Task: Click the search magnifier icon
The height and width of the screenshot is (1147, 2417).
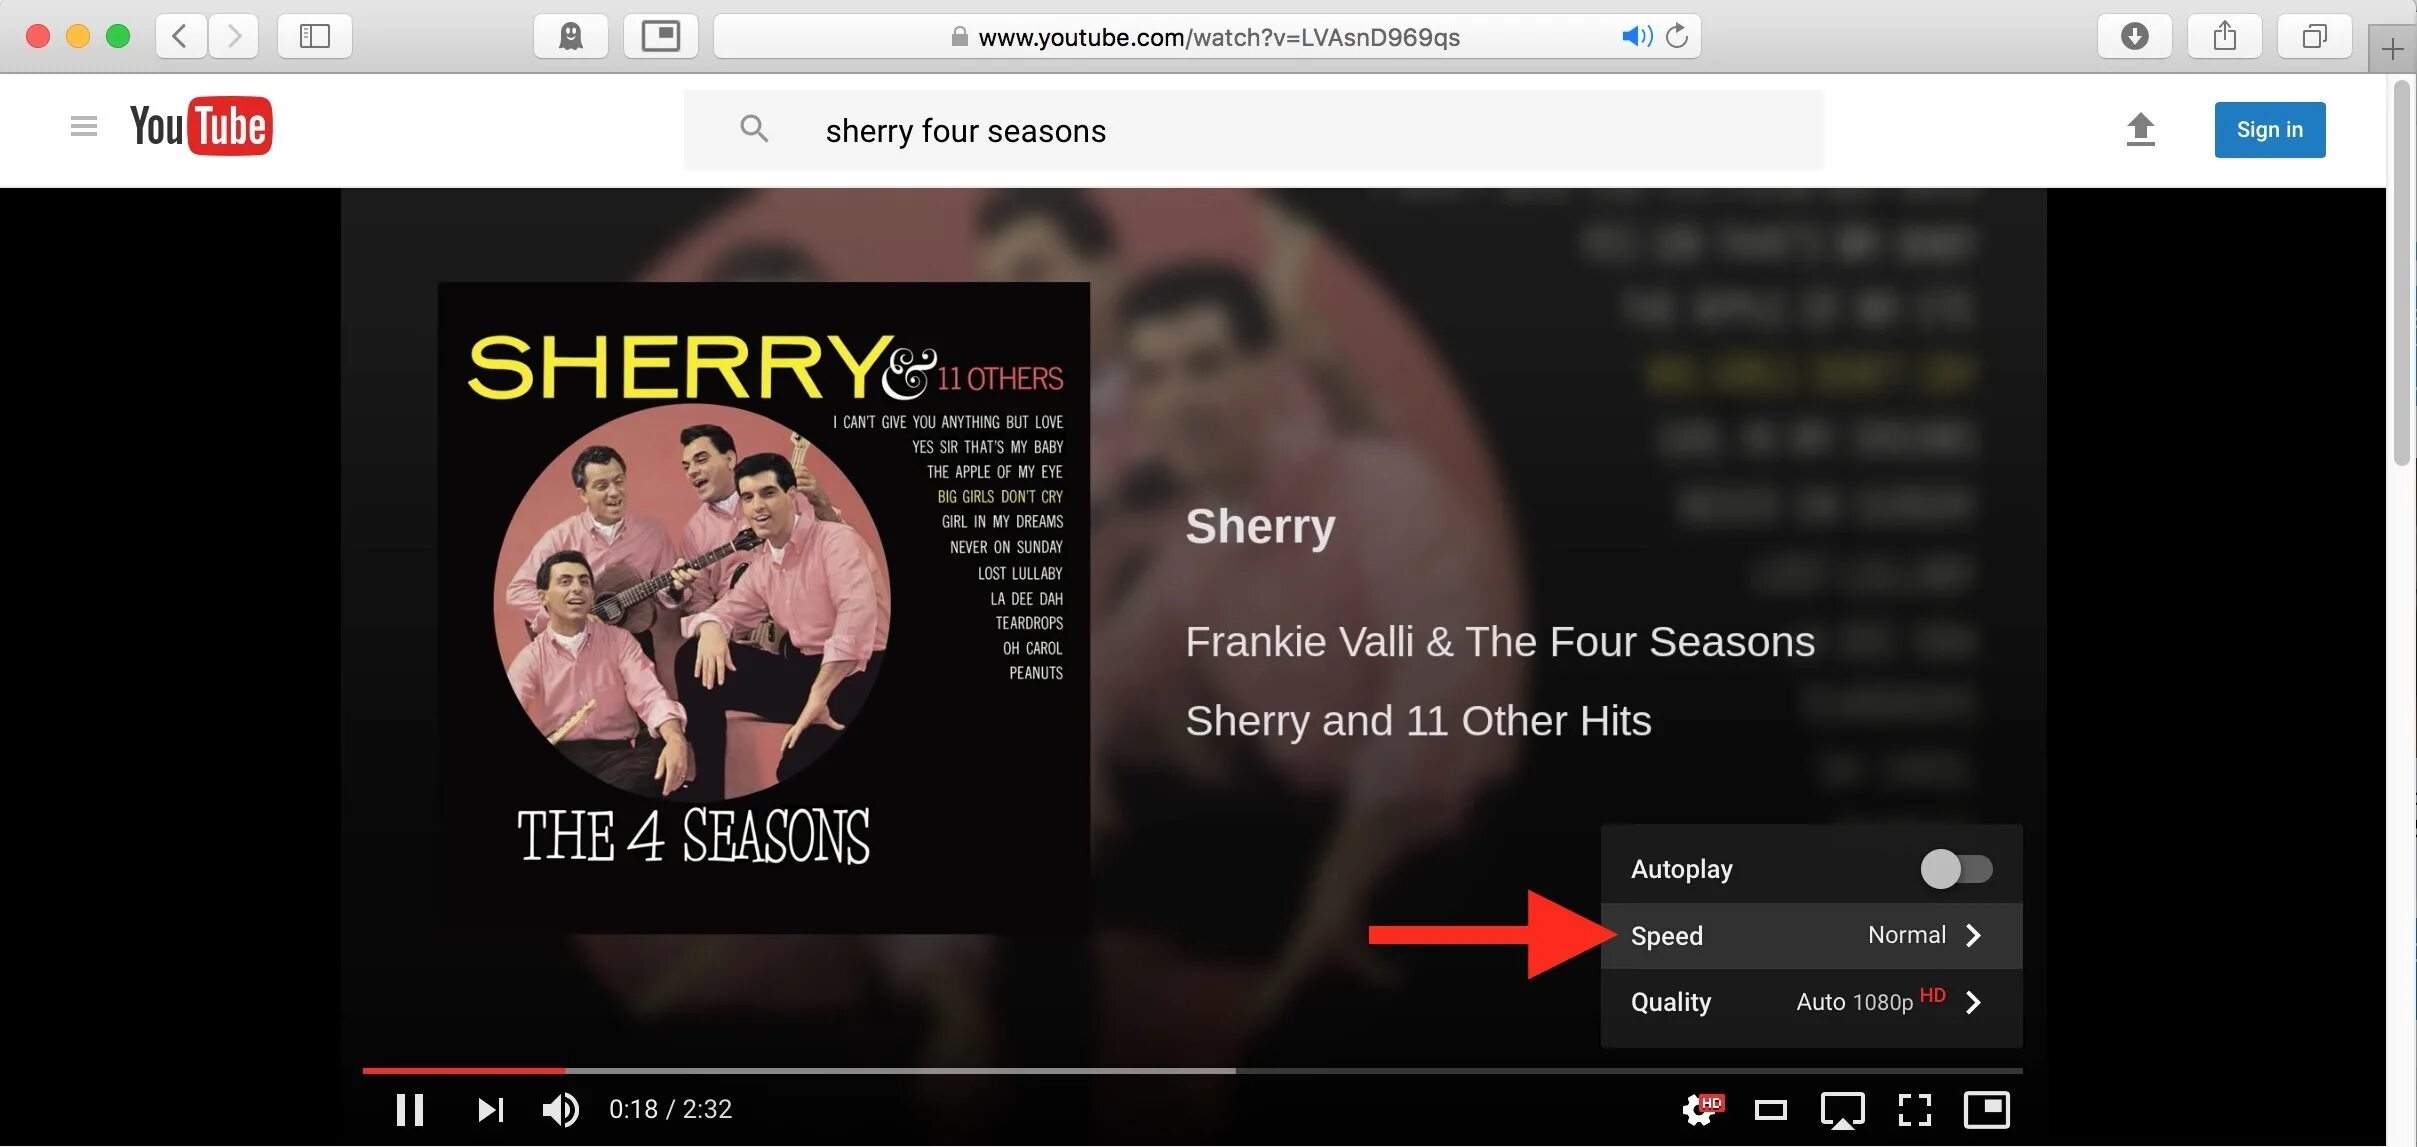Action: coord(754,128)
